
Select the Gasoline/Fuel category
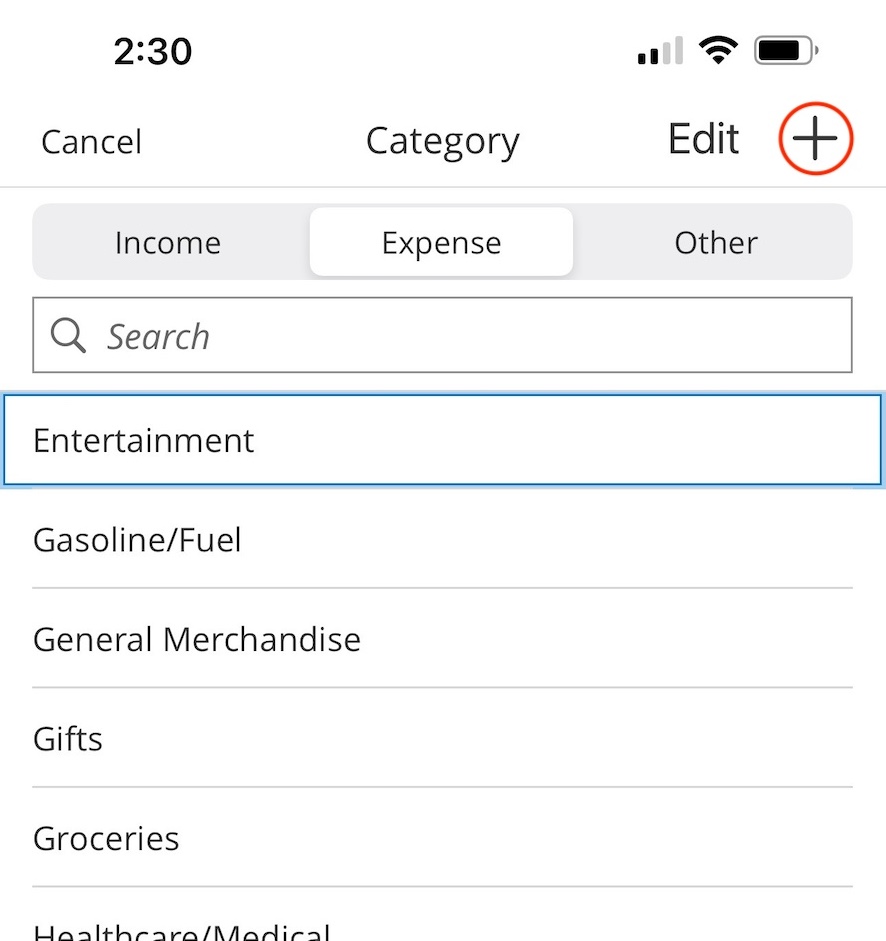[x=442, y=539]
